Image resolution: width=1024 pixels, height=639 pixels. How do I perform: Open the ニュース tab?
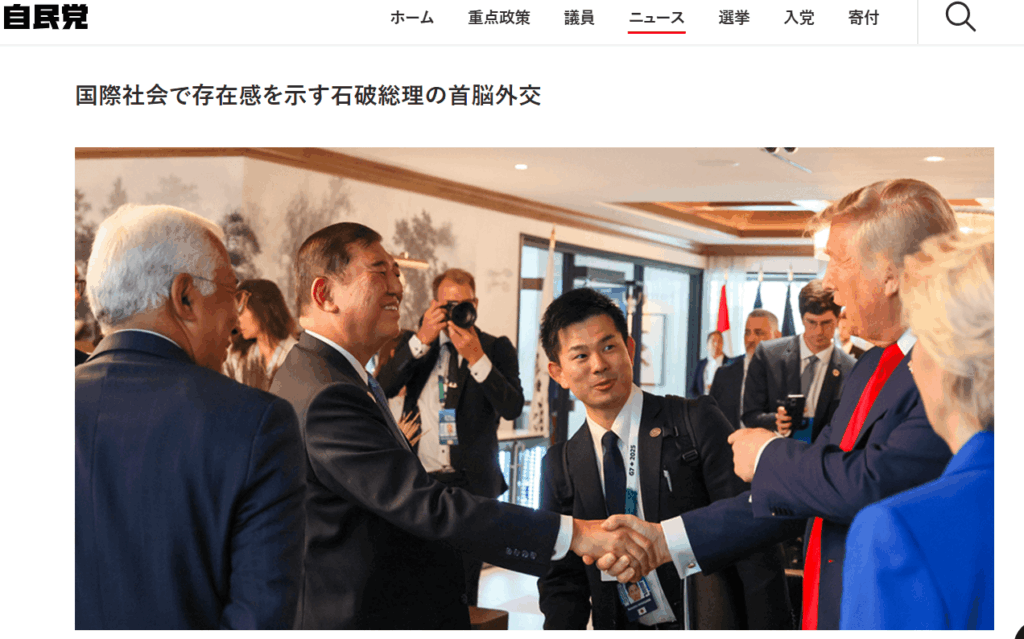coord(656,18)
